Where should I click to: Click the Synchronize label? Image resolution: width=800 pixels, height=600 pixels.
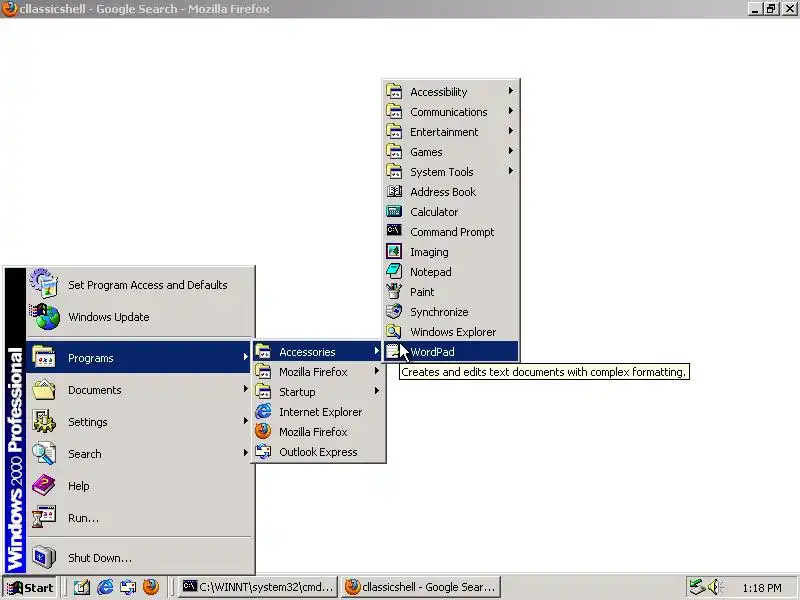(x=439, y=312)
